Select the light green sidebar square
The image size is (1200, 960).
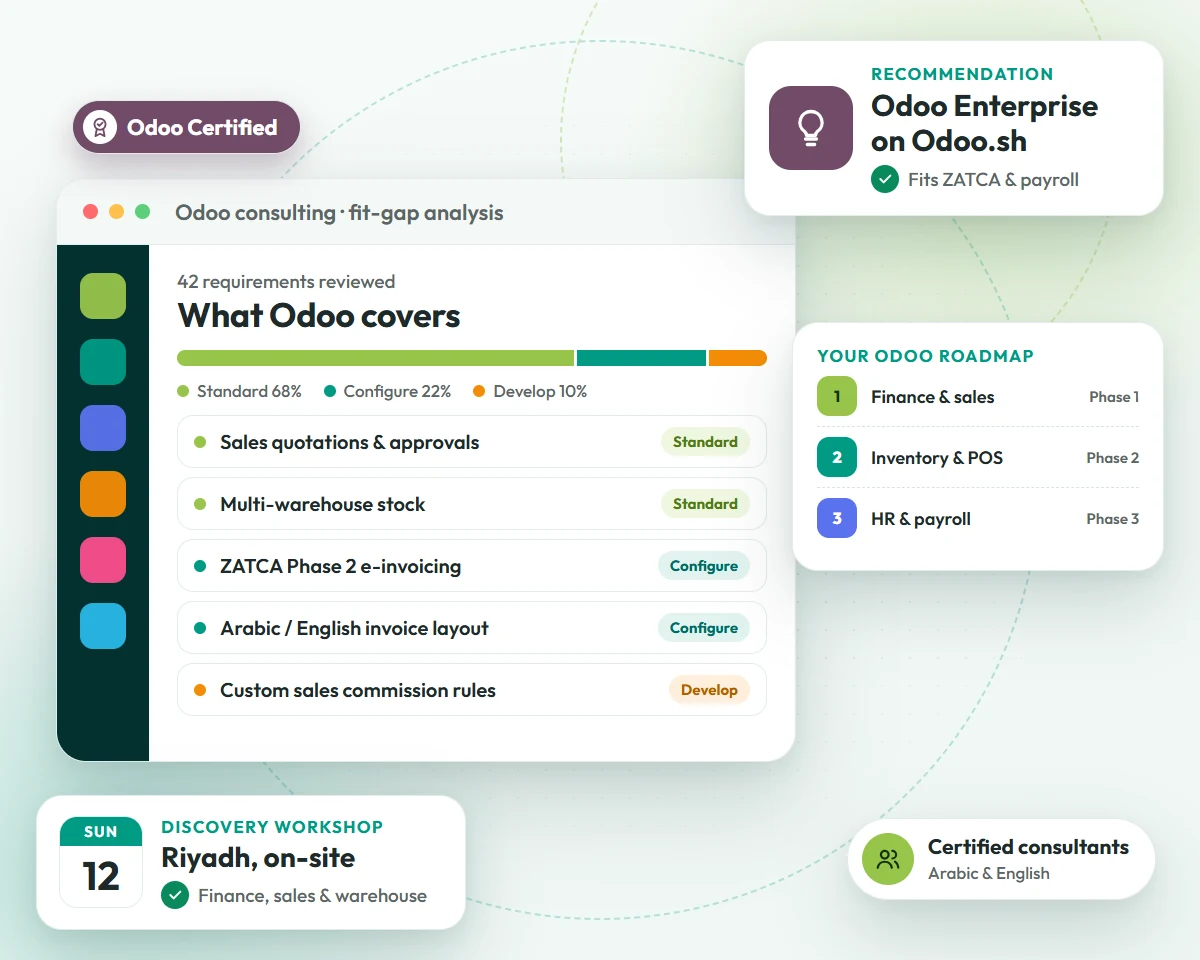(103, 296)
